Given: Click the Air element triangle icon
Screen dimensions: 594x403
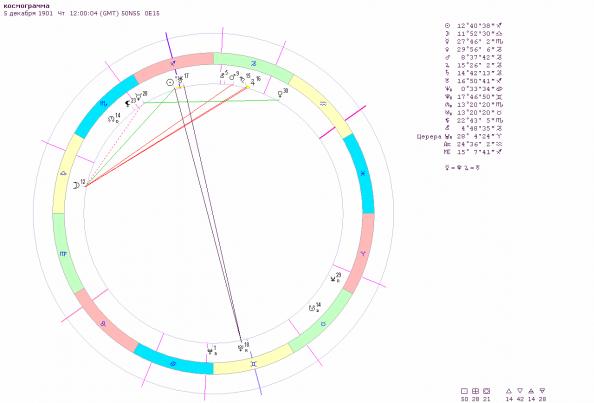Looking at the screenshot, I should coord(531,391).
